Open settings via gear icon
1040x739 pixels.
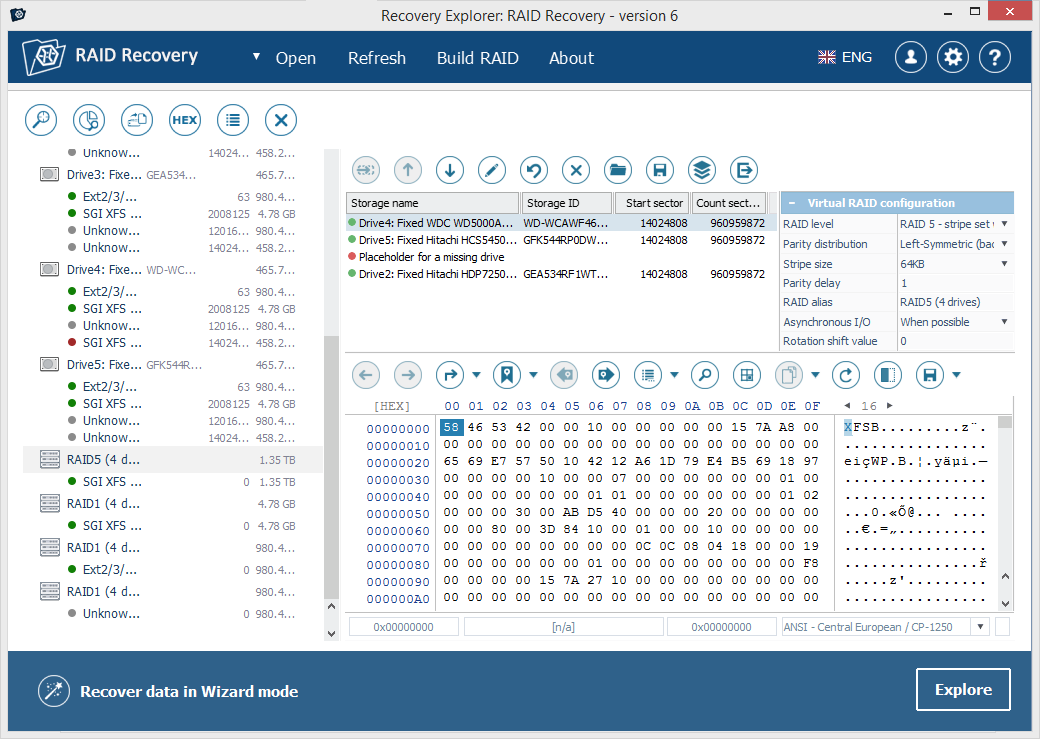click(952, 57)
